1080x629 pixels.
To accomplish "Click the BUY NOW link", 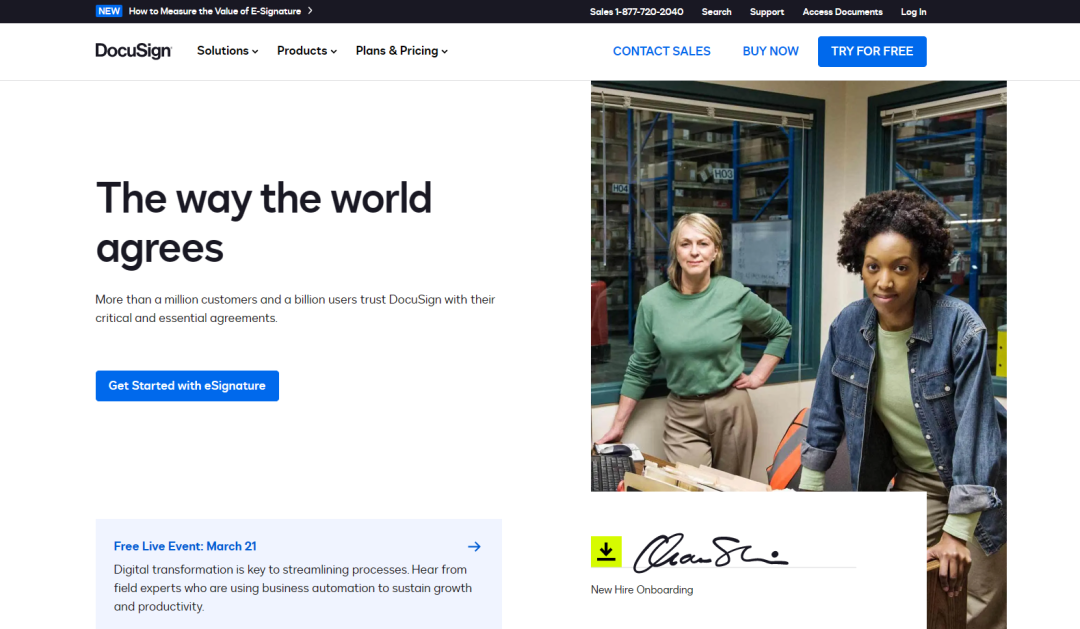I will pos(770,52).
